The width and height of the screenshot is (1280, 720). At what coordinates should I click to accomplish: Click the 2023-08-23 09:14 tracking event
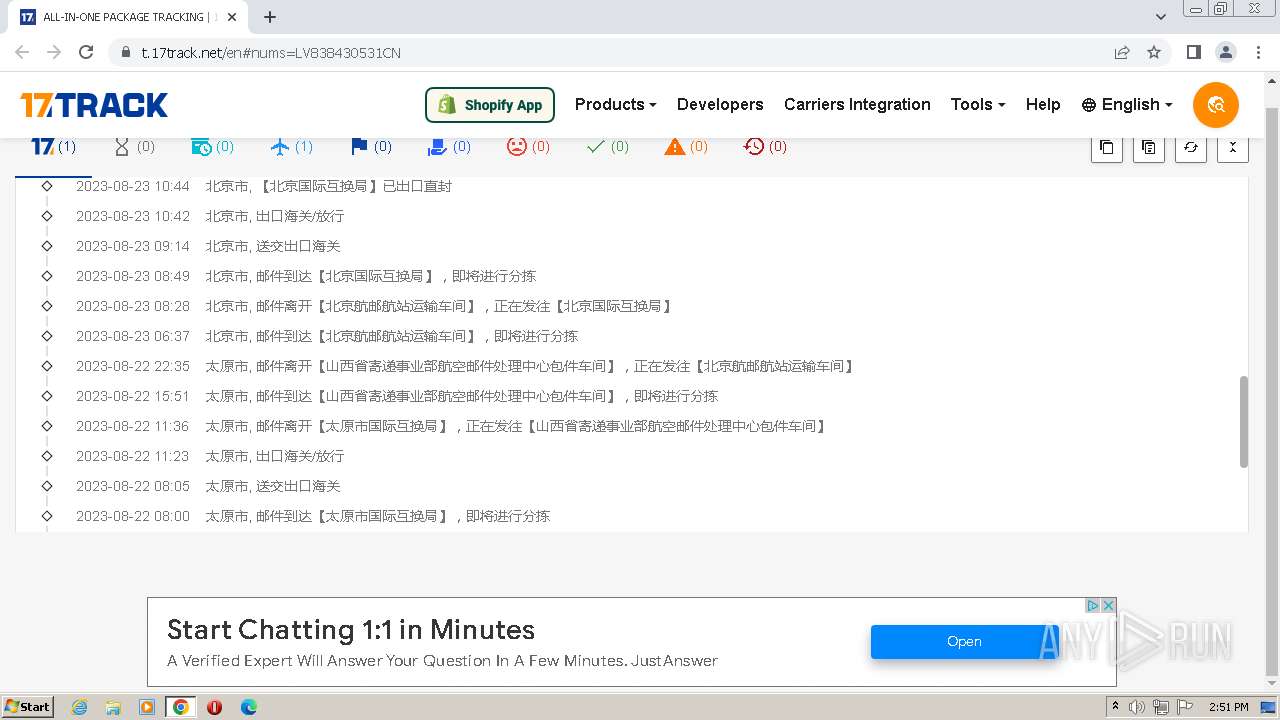[x=208, y=246]
